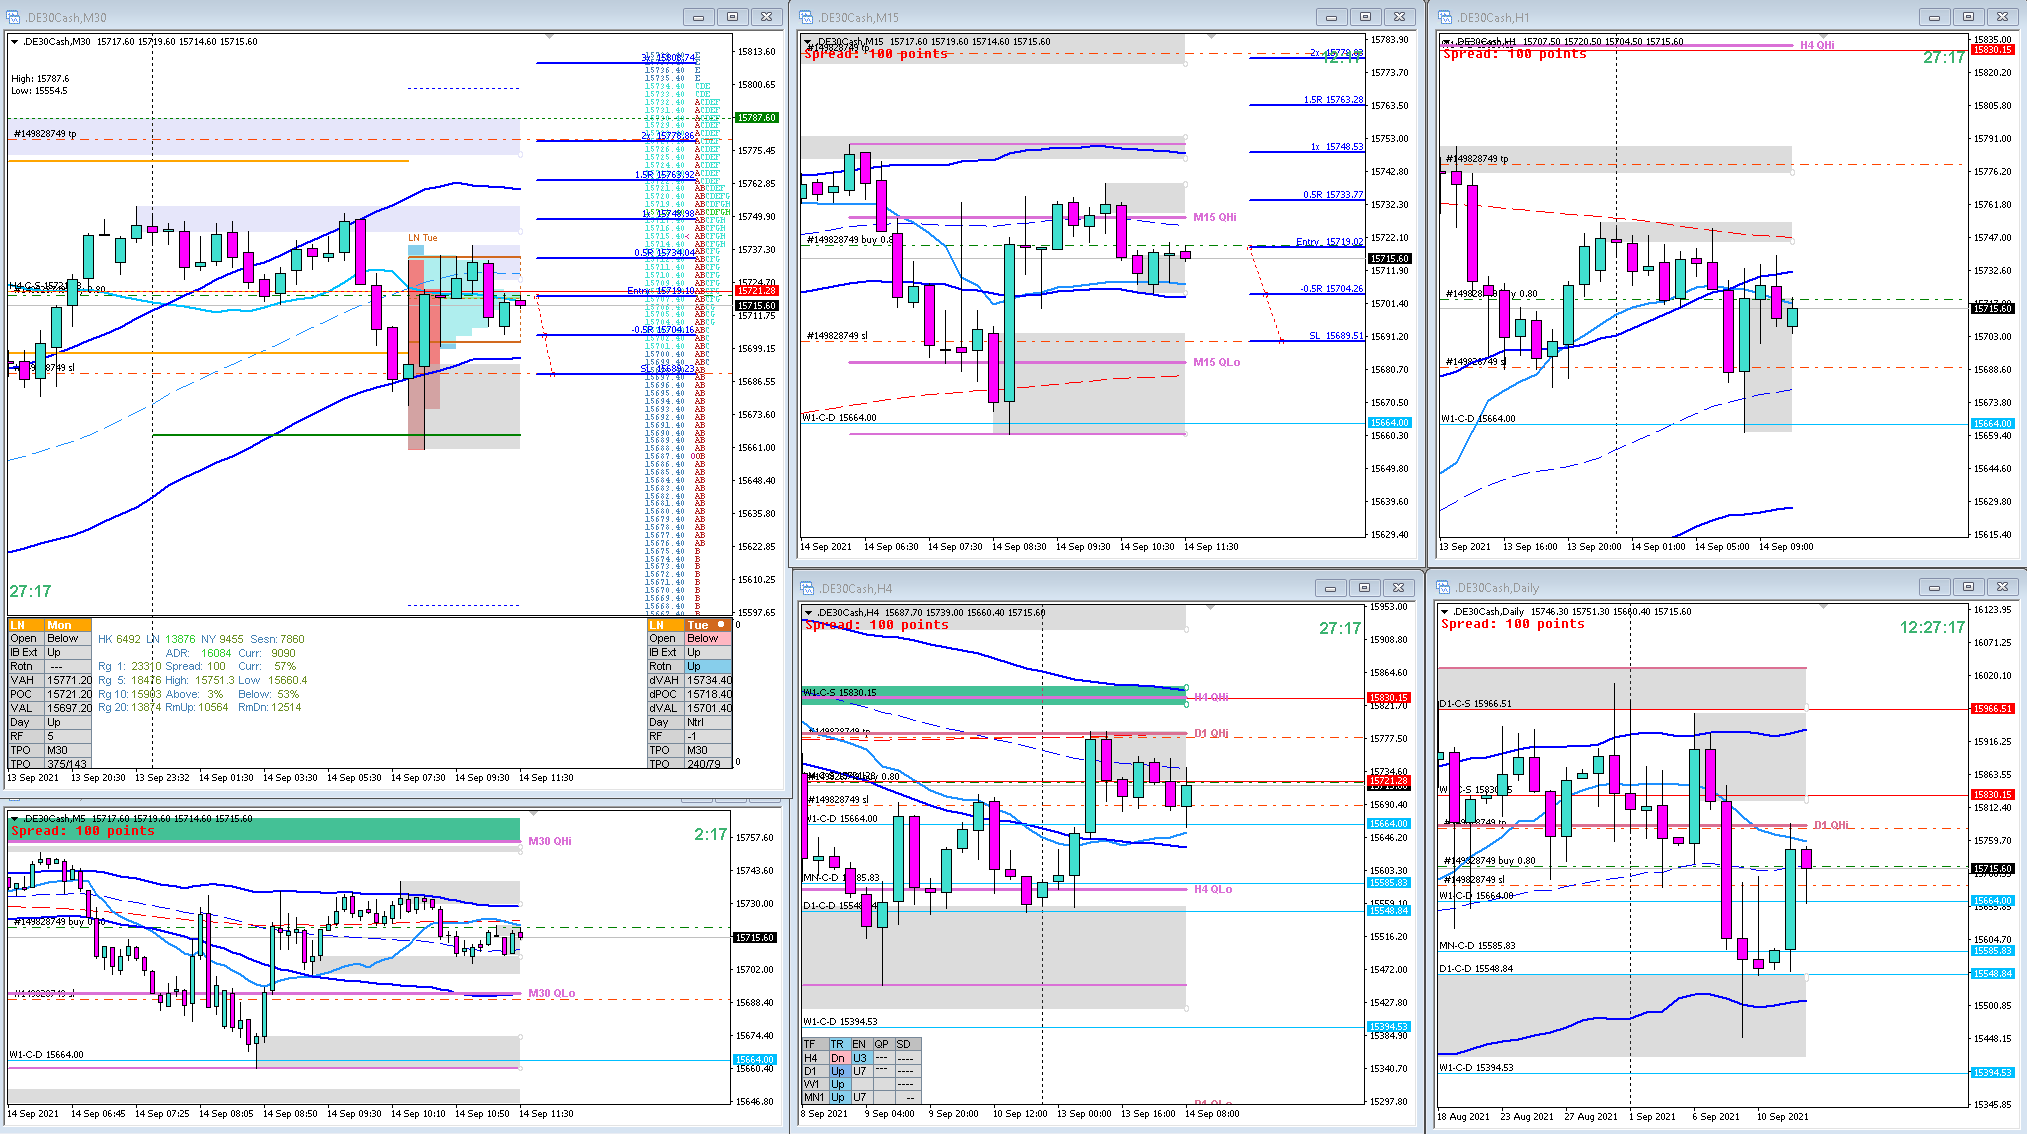
Task: Click the .DE30Cash,M30 window title icon
Action: (x=13, y=17)
